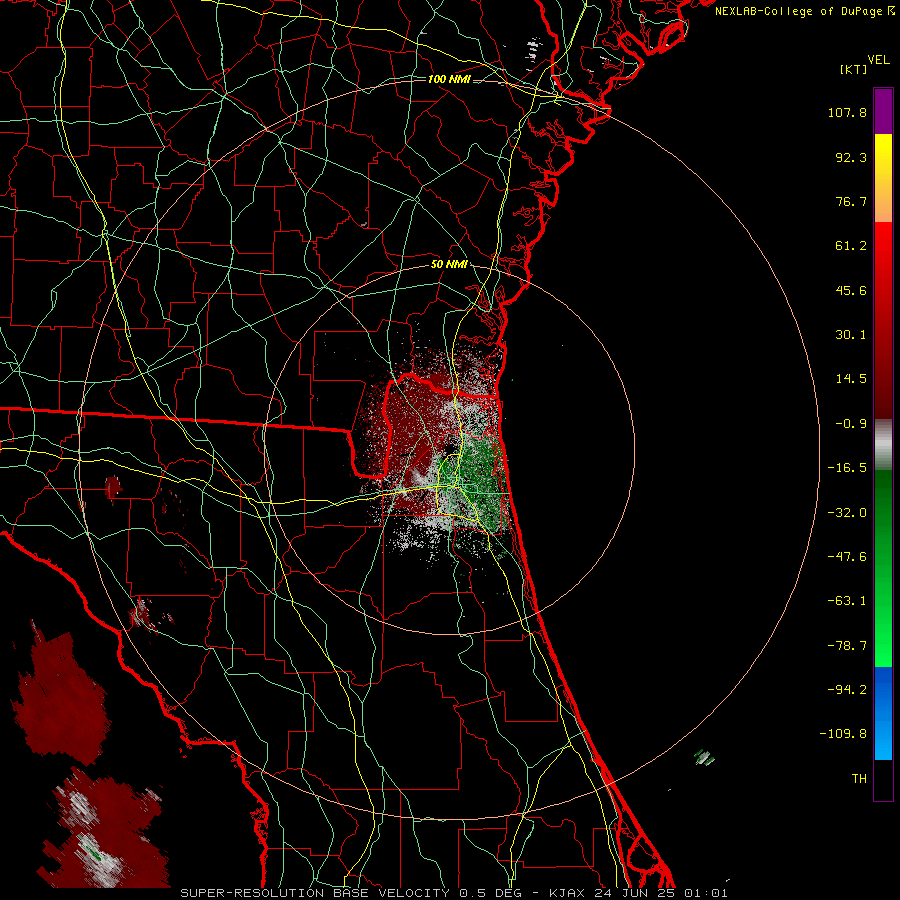The image size is (900, 900).
Task: Click the [KT] units label
Action: (x=854, y=69)
